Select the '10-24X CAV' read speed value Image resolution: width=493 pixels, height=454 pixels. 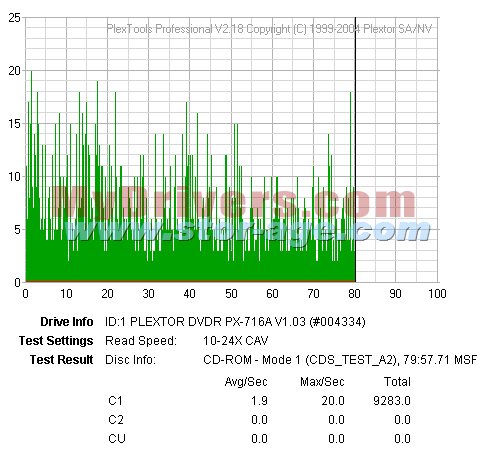click(x=236, y=341)
